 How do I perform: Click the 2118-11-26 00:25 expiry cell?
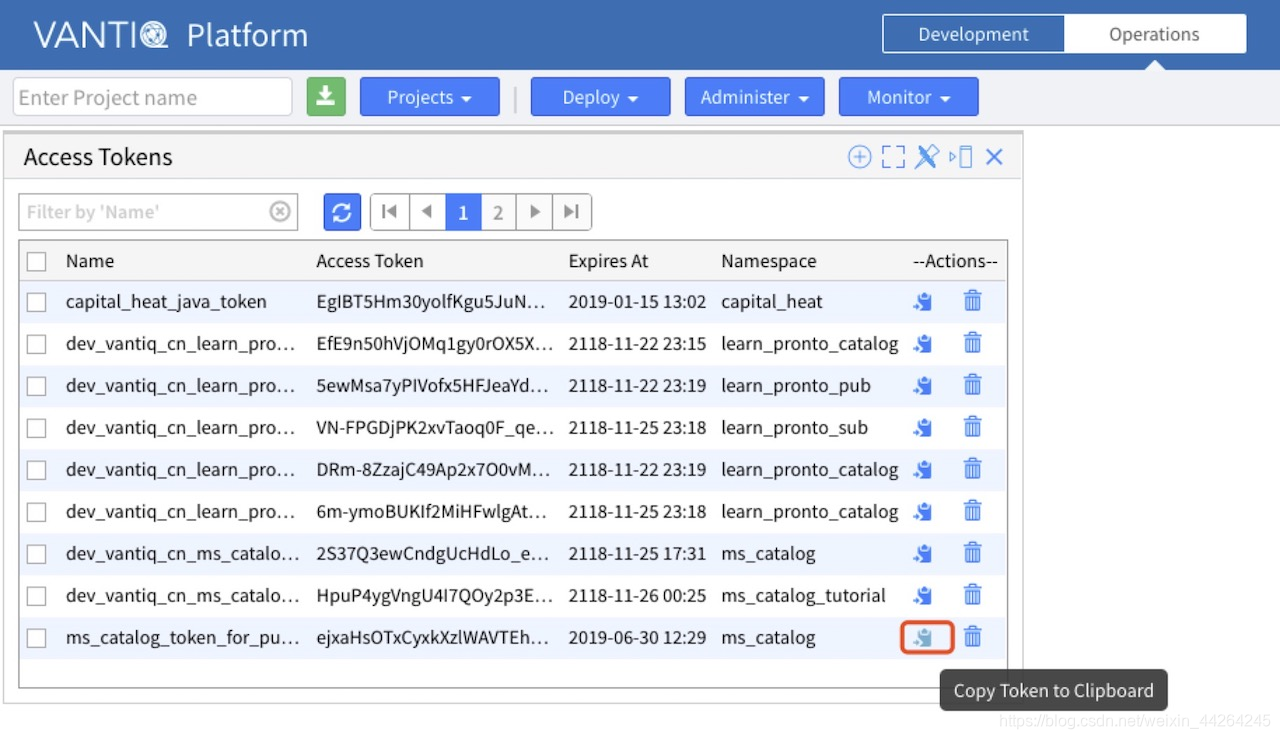pos(637,596)
